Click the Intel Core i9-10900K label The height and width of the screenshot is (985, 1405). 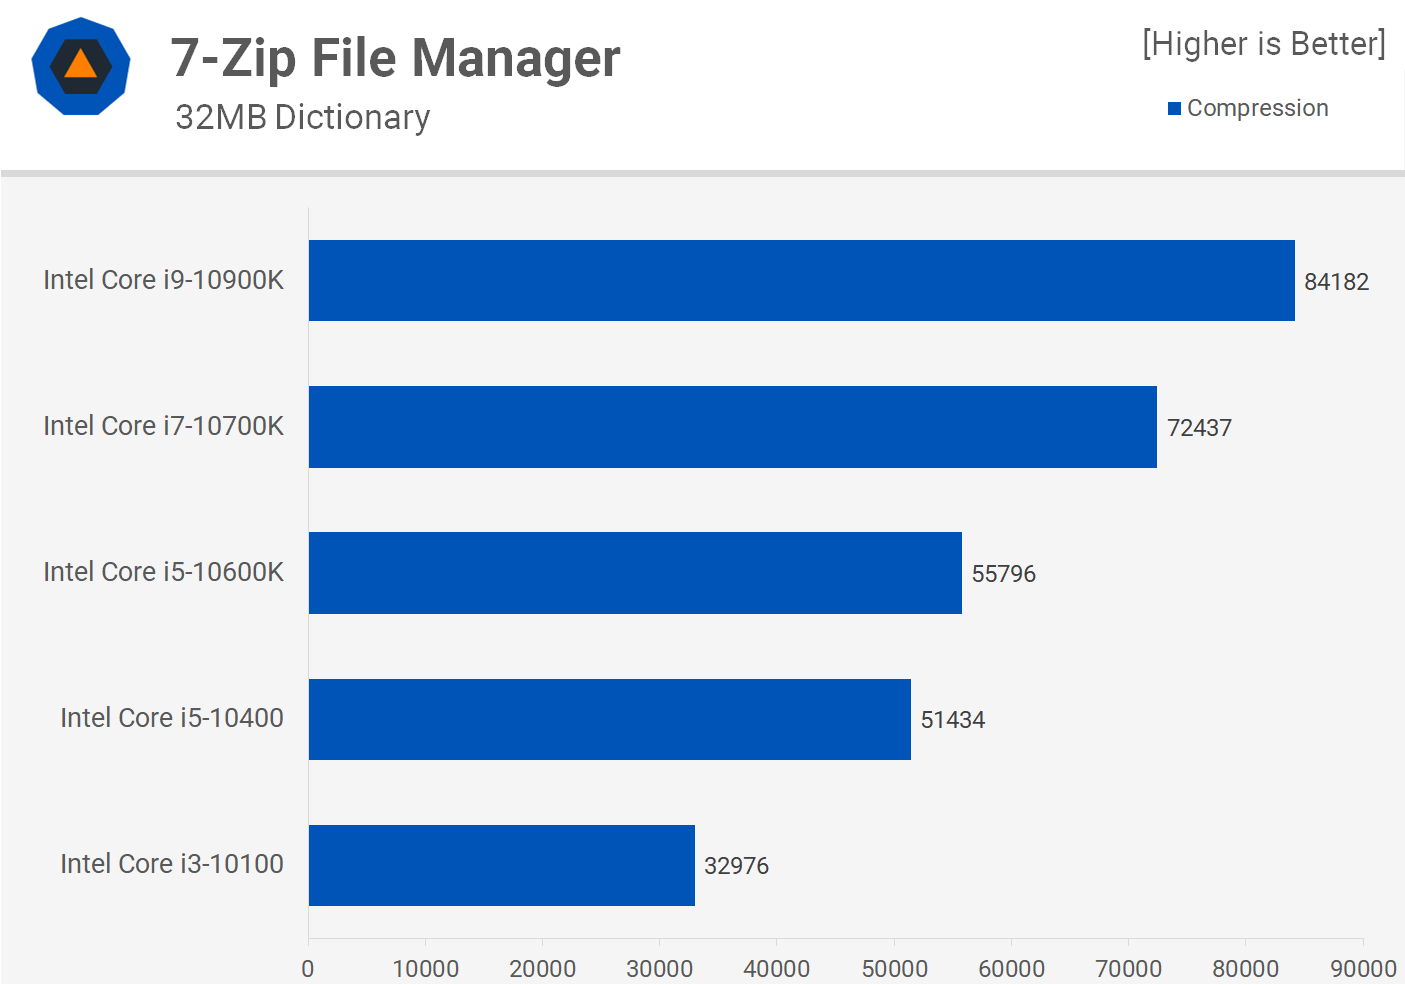(163, 280)
